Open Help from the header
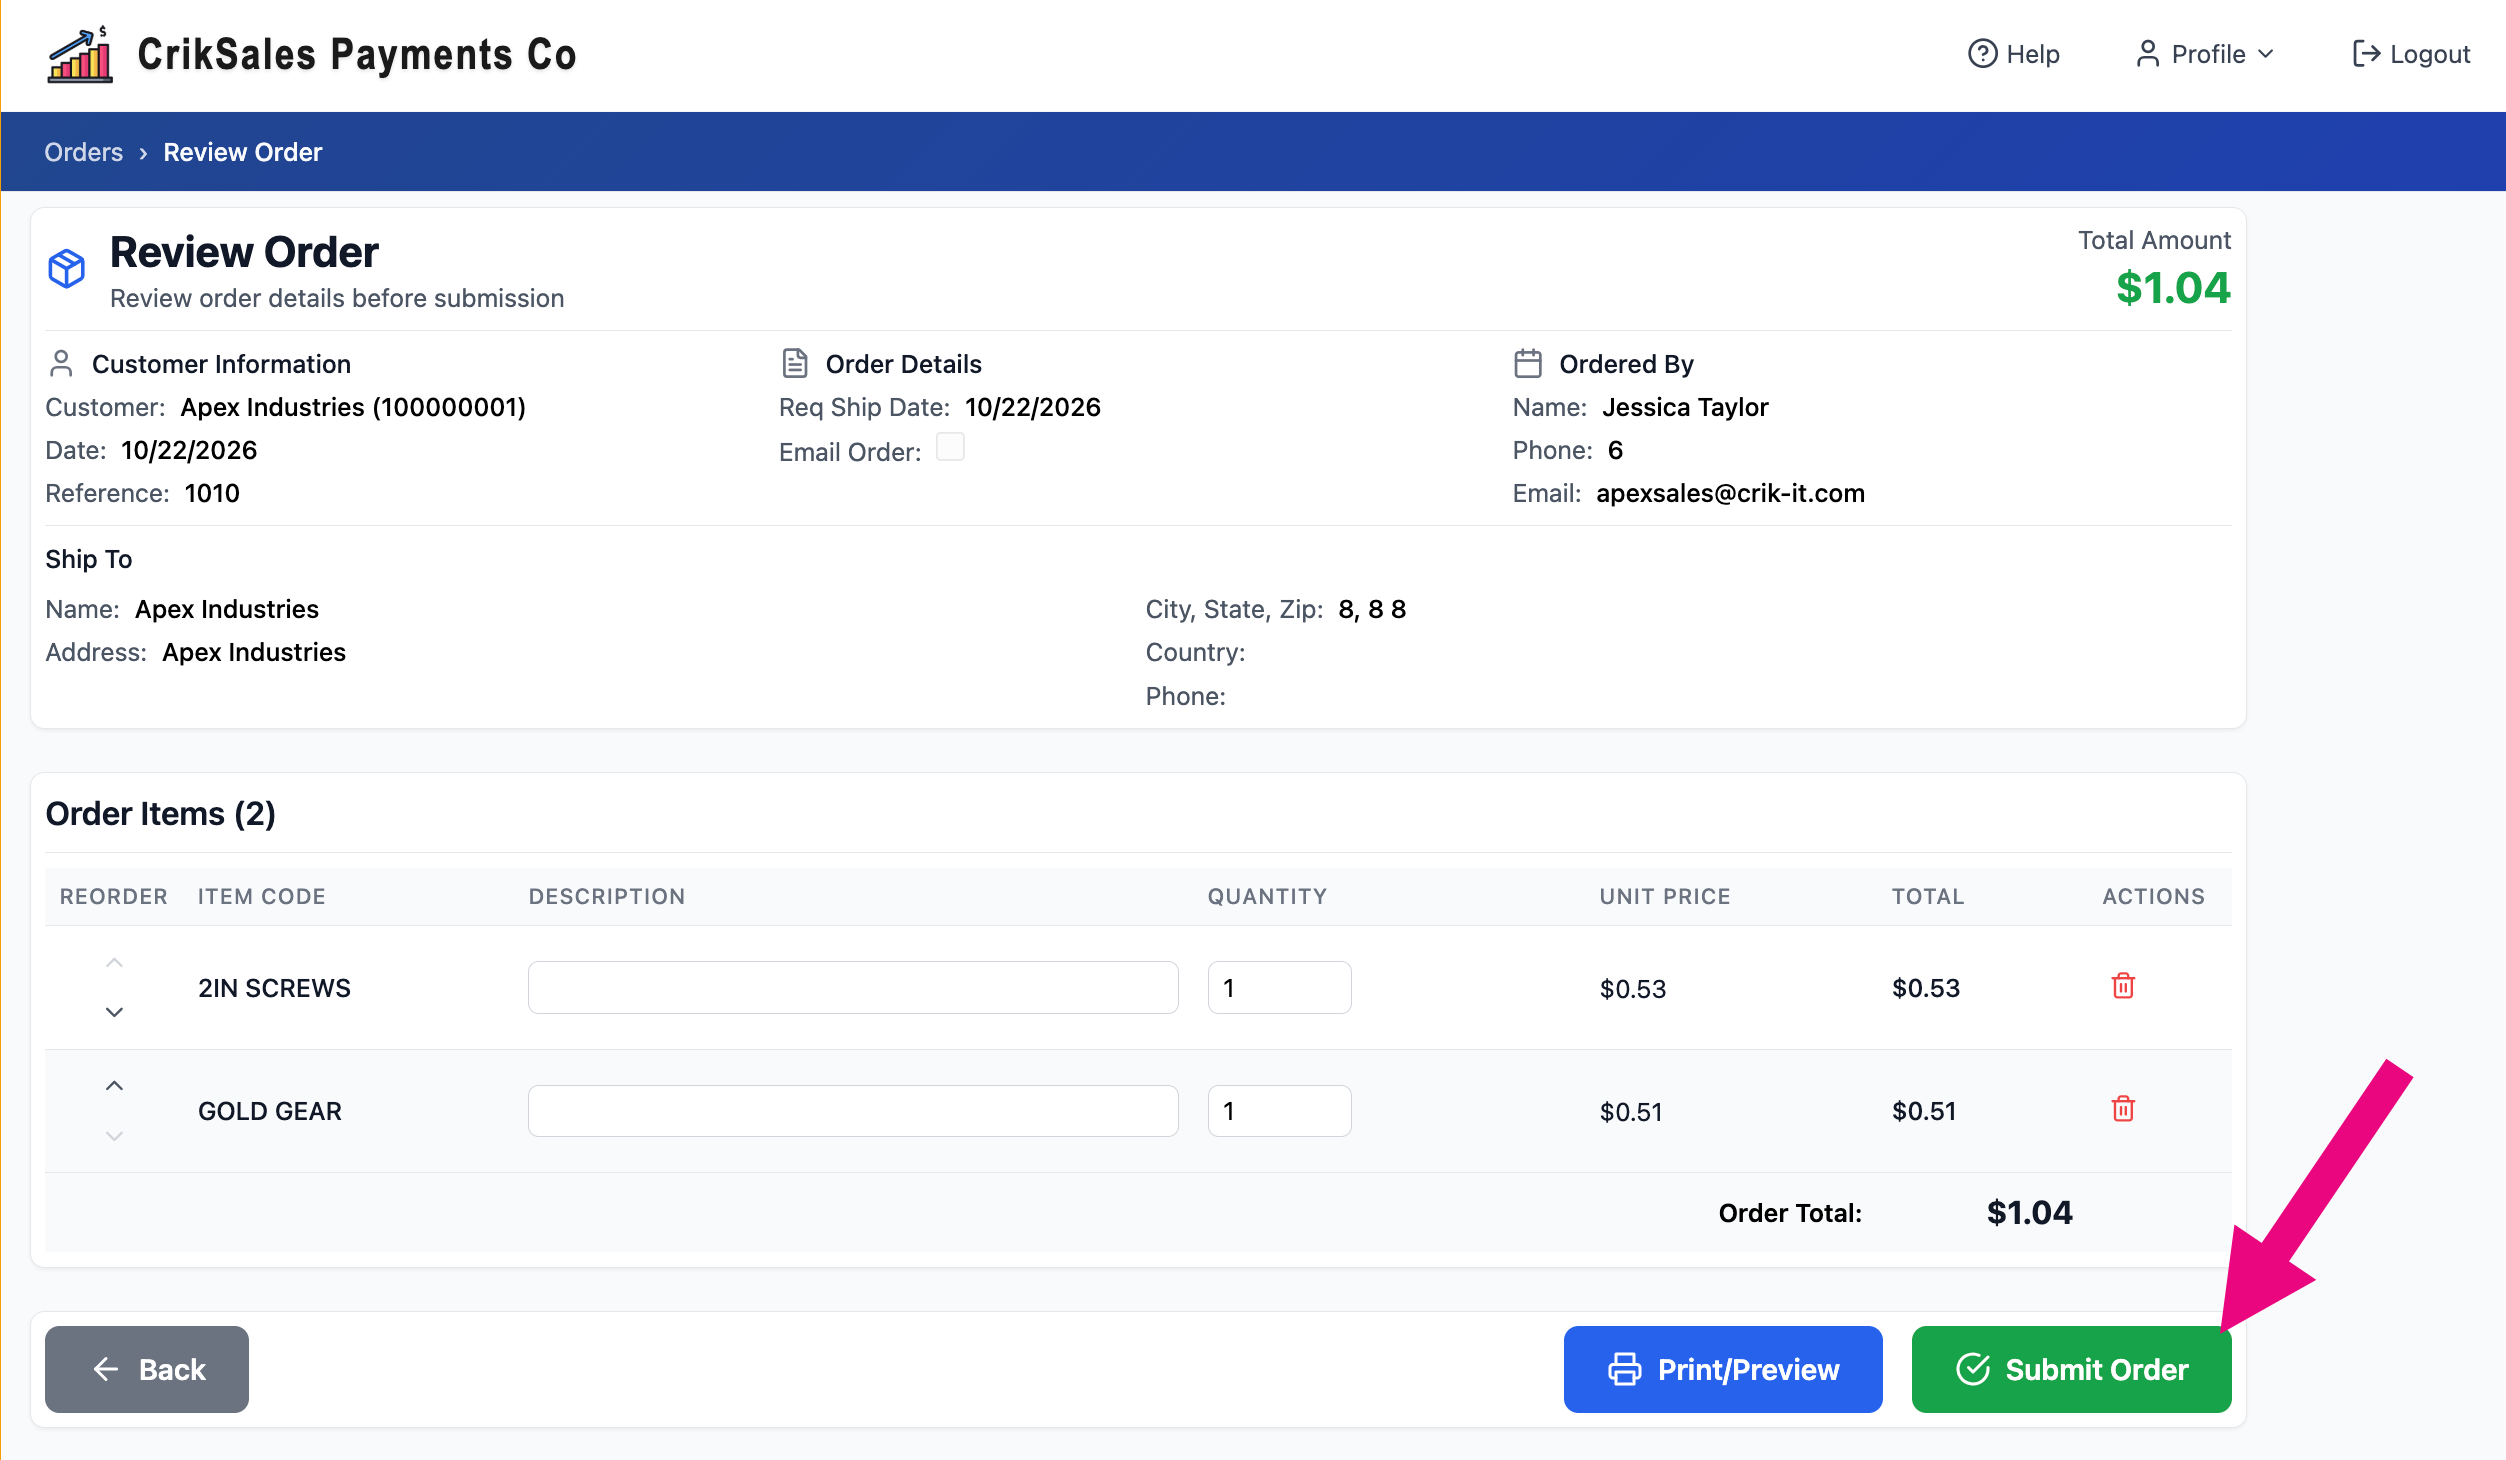 tap(2013, 54)
